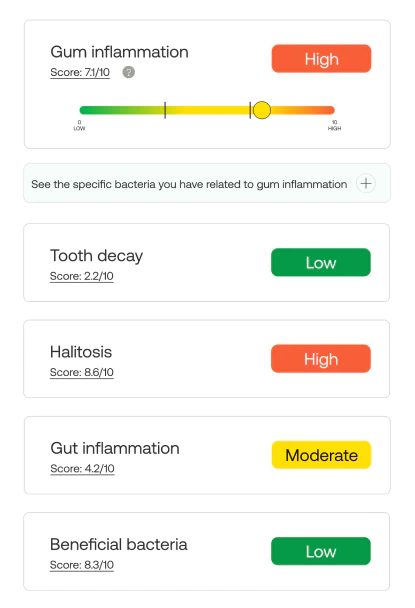Expand the Tooth decay card title
The width and height of the screenshot is (415, 608).
(97, 256)
